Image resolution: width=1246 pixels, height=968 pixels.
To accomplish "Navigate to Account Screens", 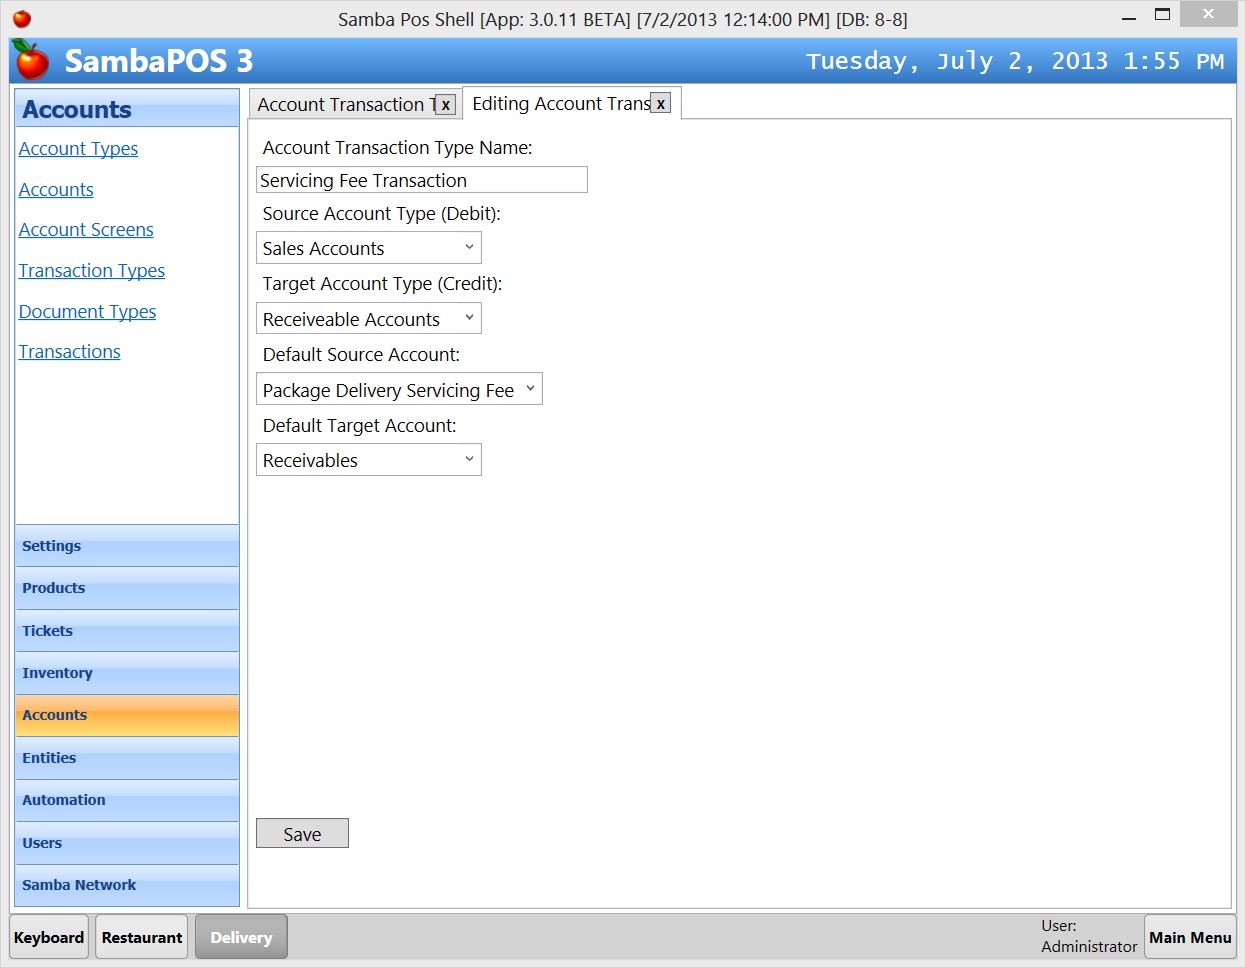I will (x=86, y=229).
